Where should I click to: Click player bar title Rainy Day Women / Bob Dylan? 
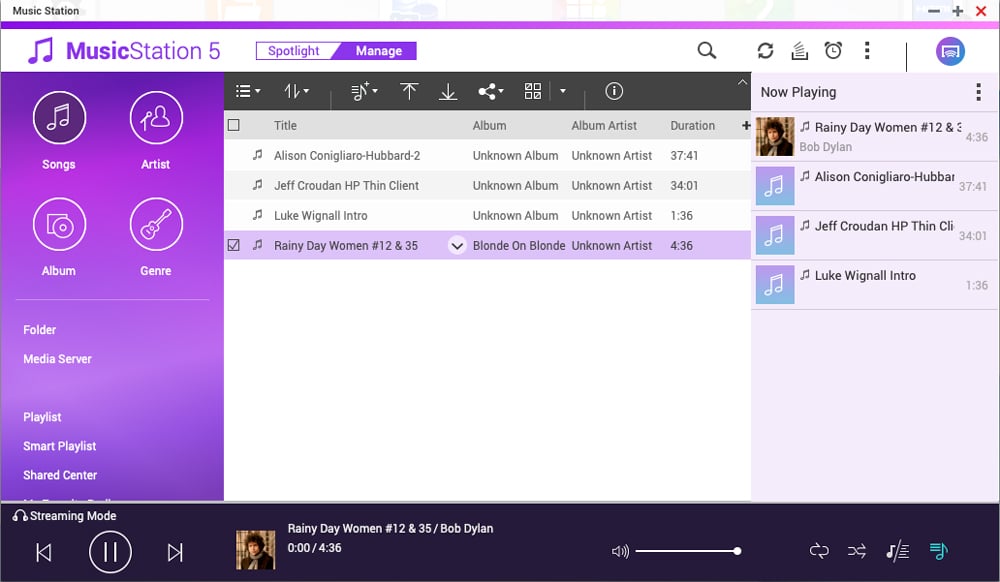(x=390, y=528)
